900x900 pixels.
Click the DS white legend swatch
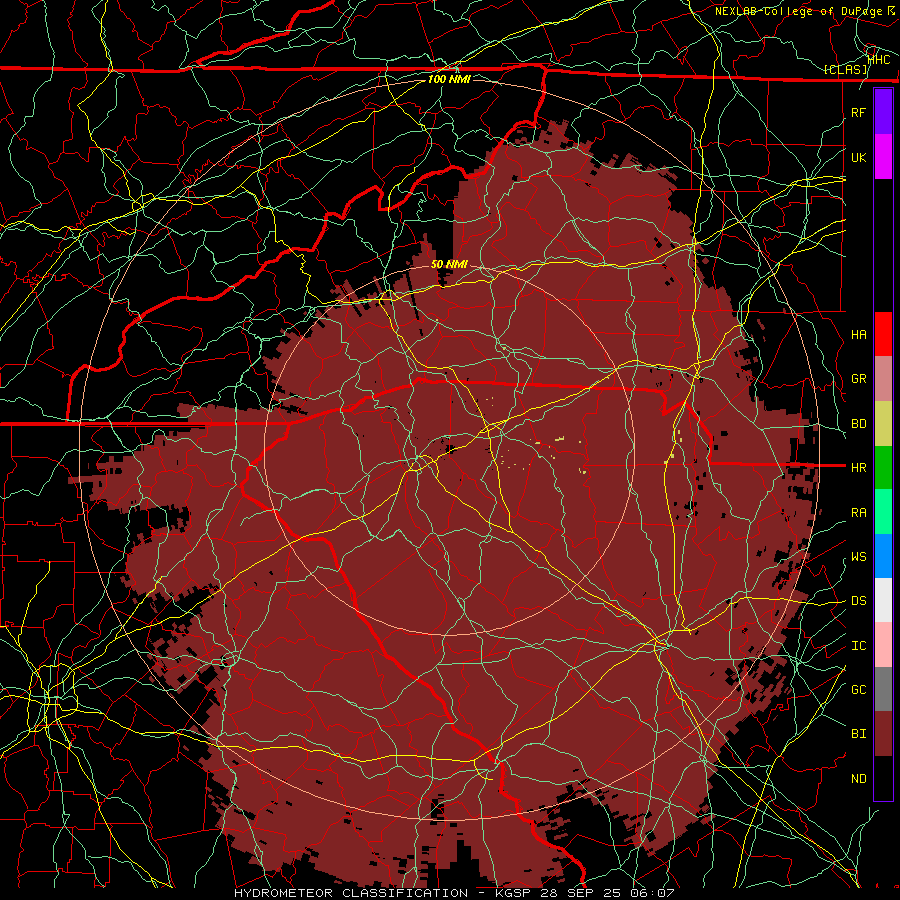pyautogui.click(x=883, y=600)
